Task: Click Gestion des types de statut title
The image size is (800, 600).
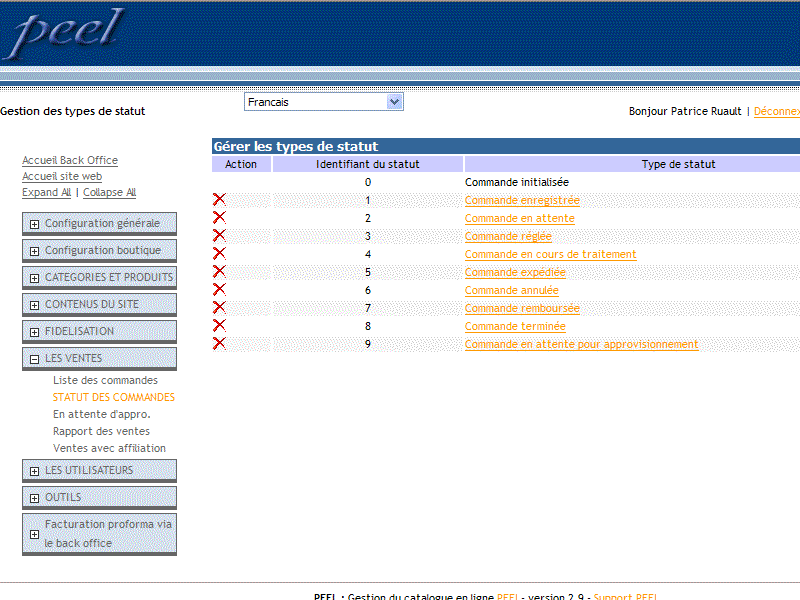Action: click(72, 111)
